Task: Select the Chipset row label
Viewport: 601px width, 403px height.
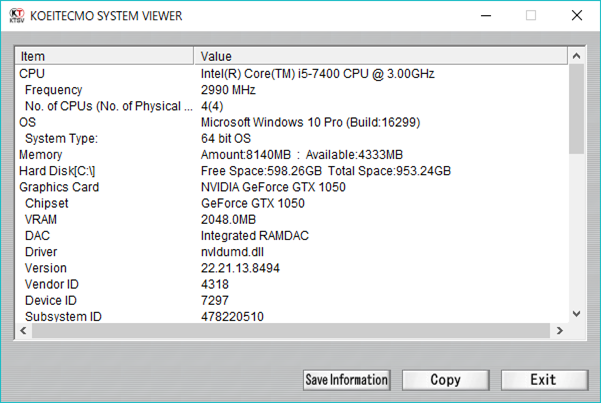Action: (46, 203)
